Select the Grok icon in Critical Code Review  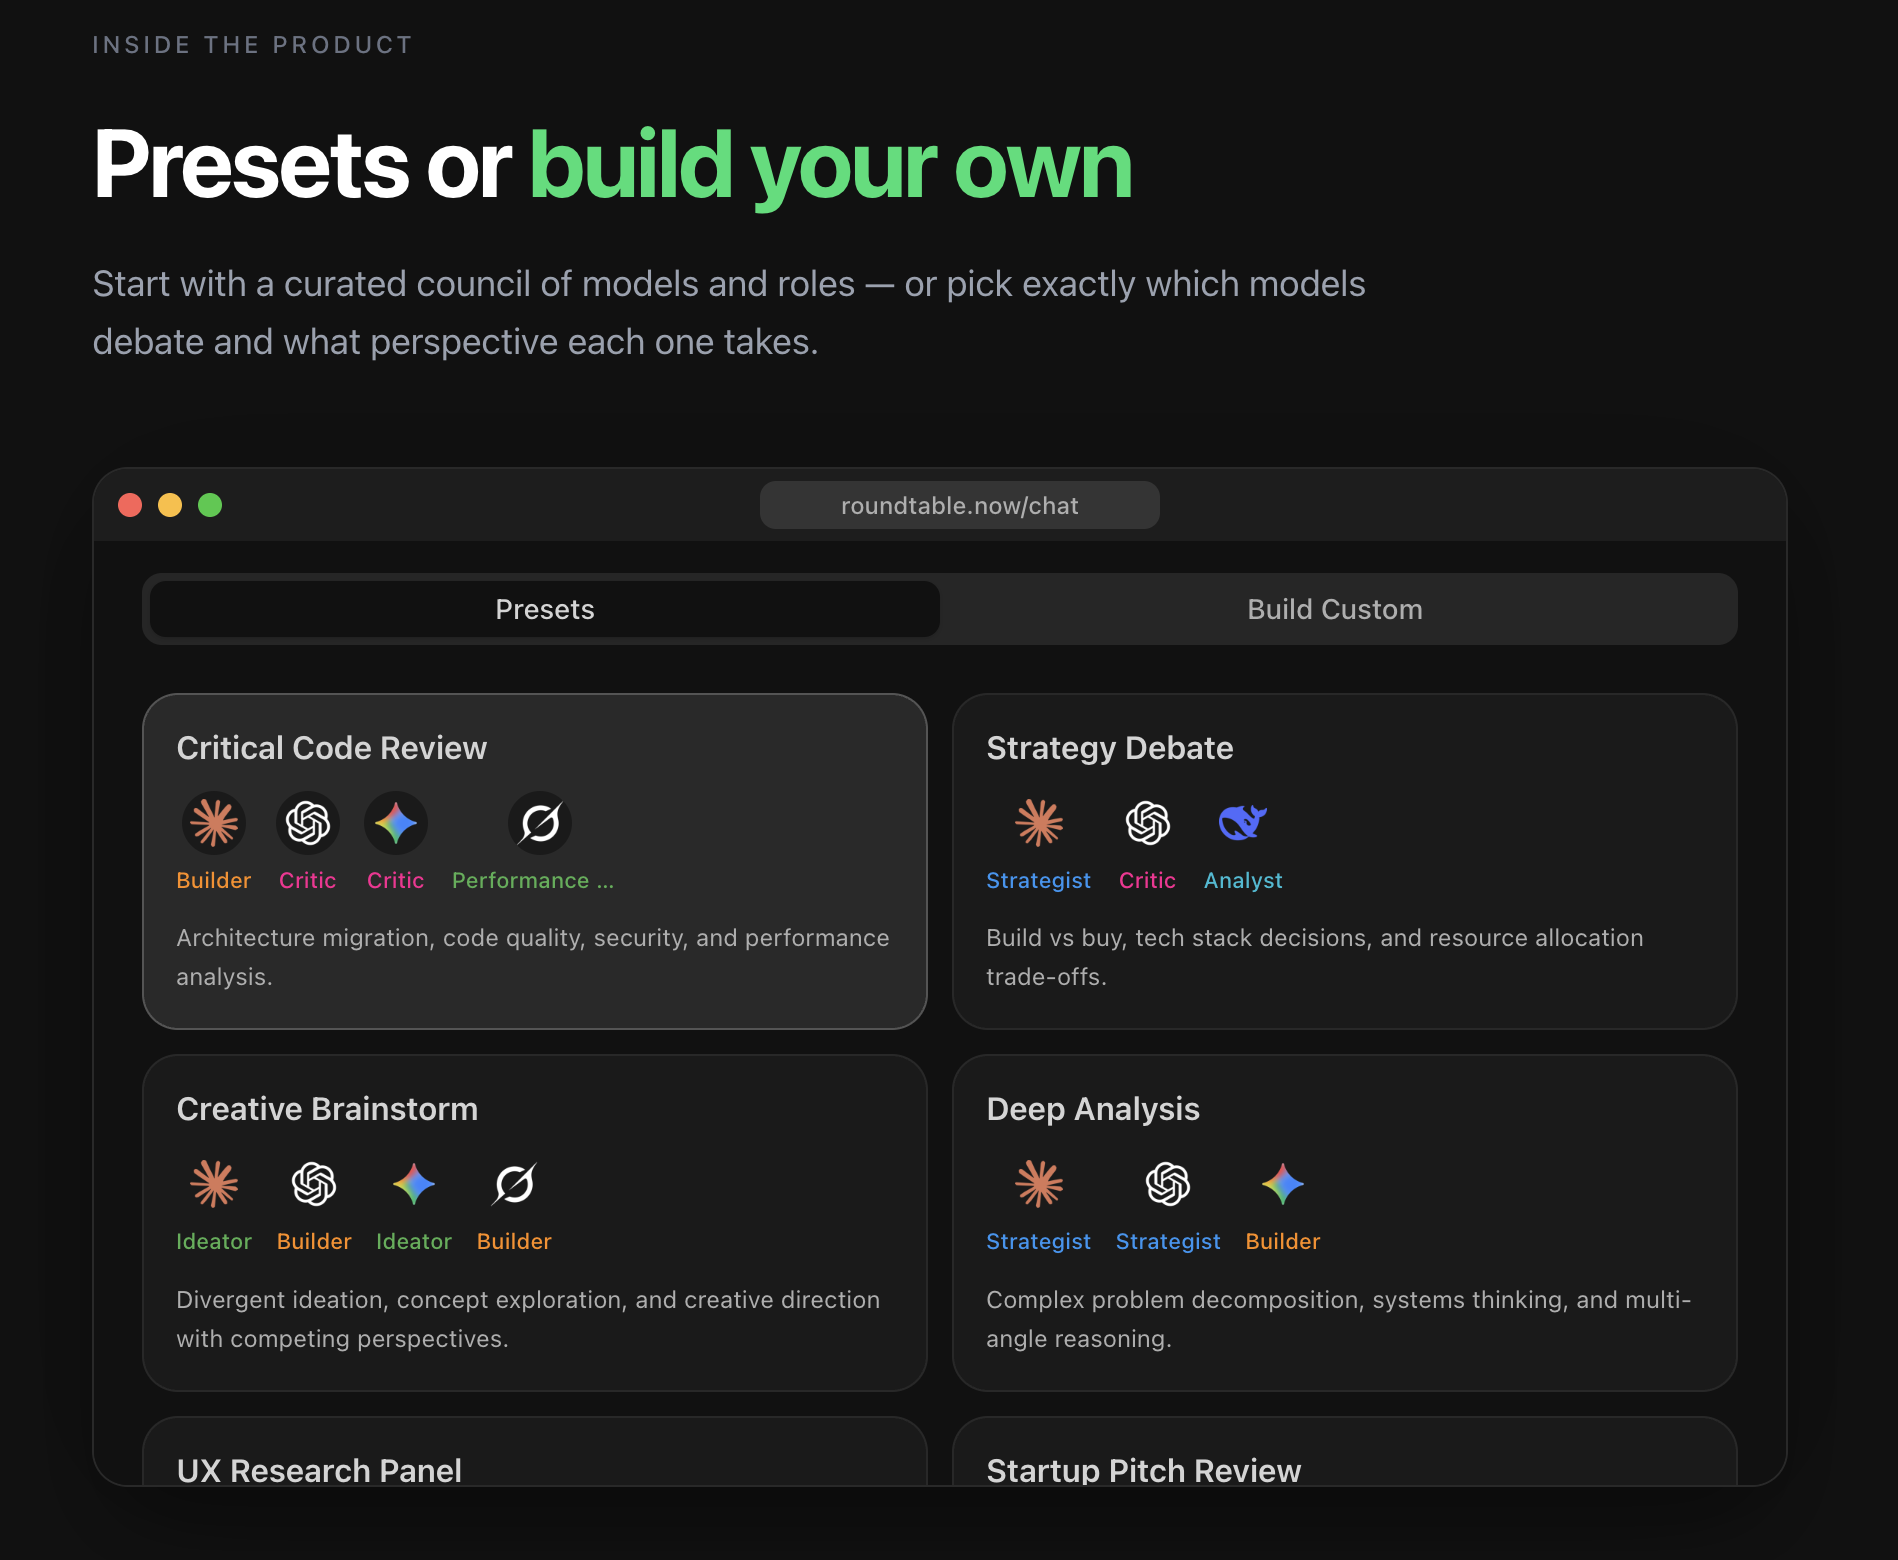(540, 824)
